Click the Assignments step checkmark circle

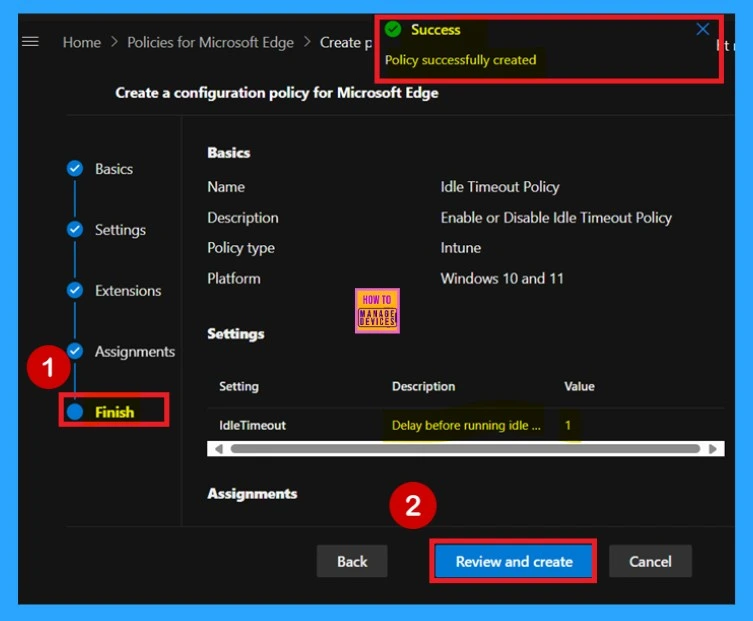(75, 351)
